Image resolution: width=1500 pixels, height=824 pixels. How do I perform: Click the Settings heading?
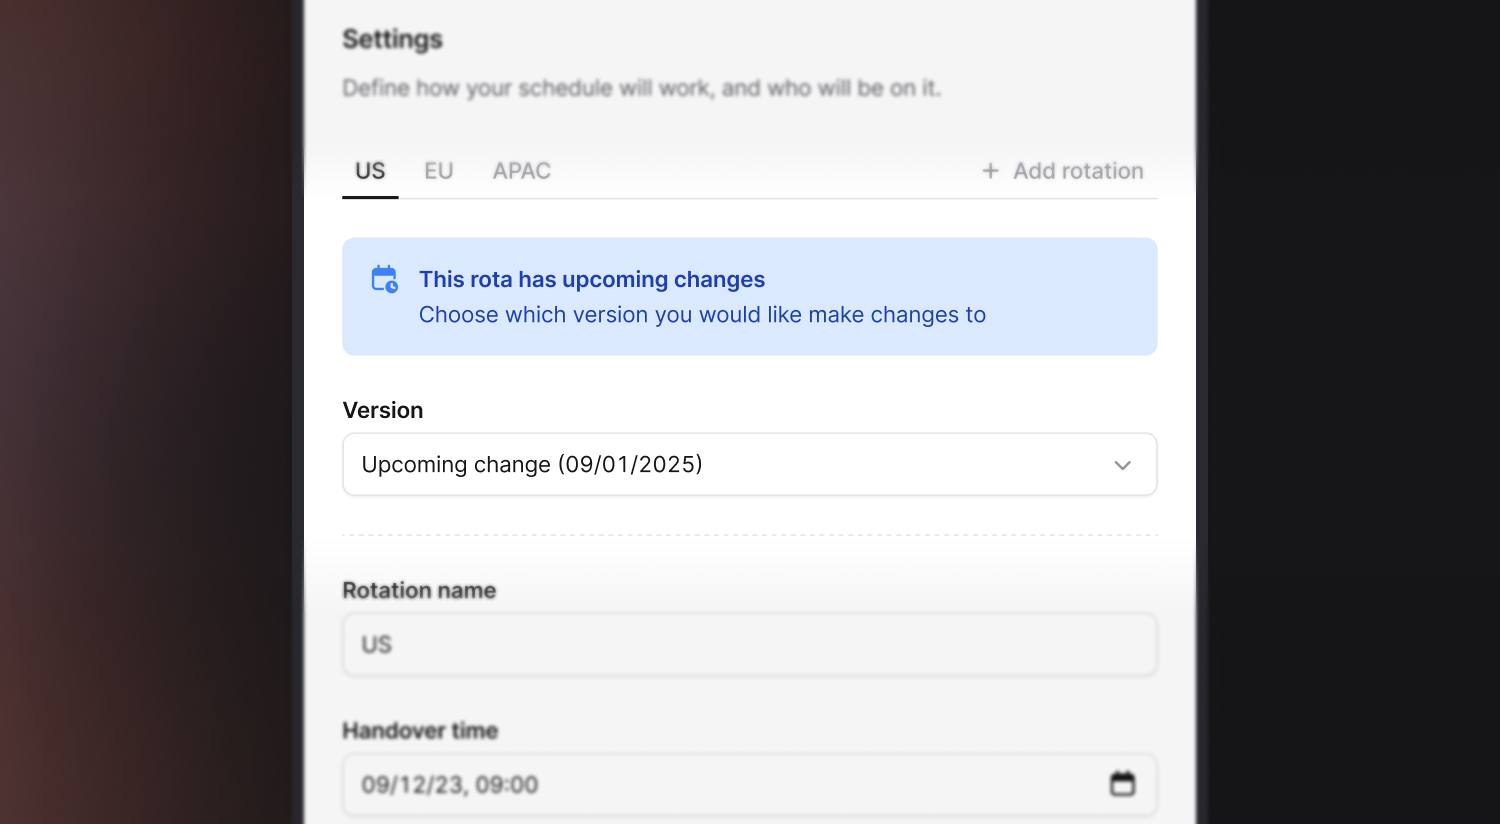coord(392,39)
